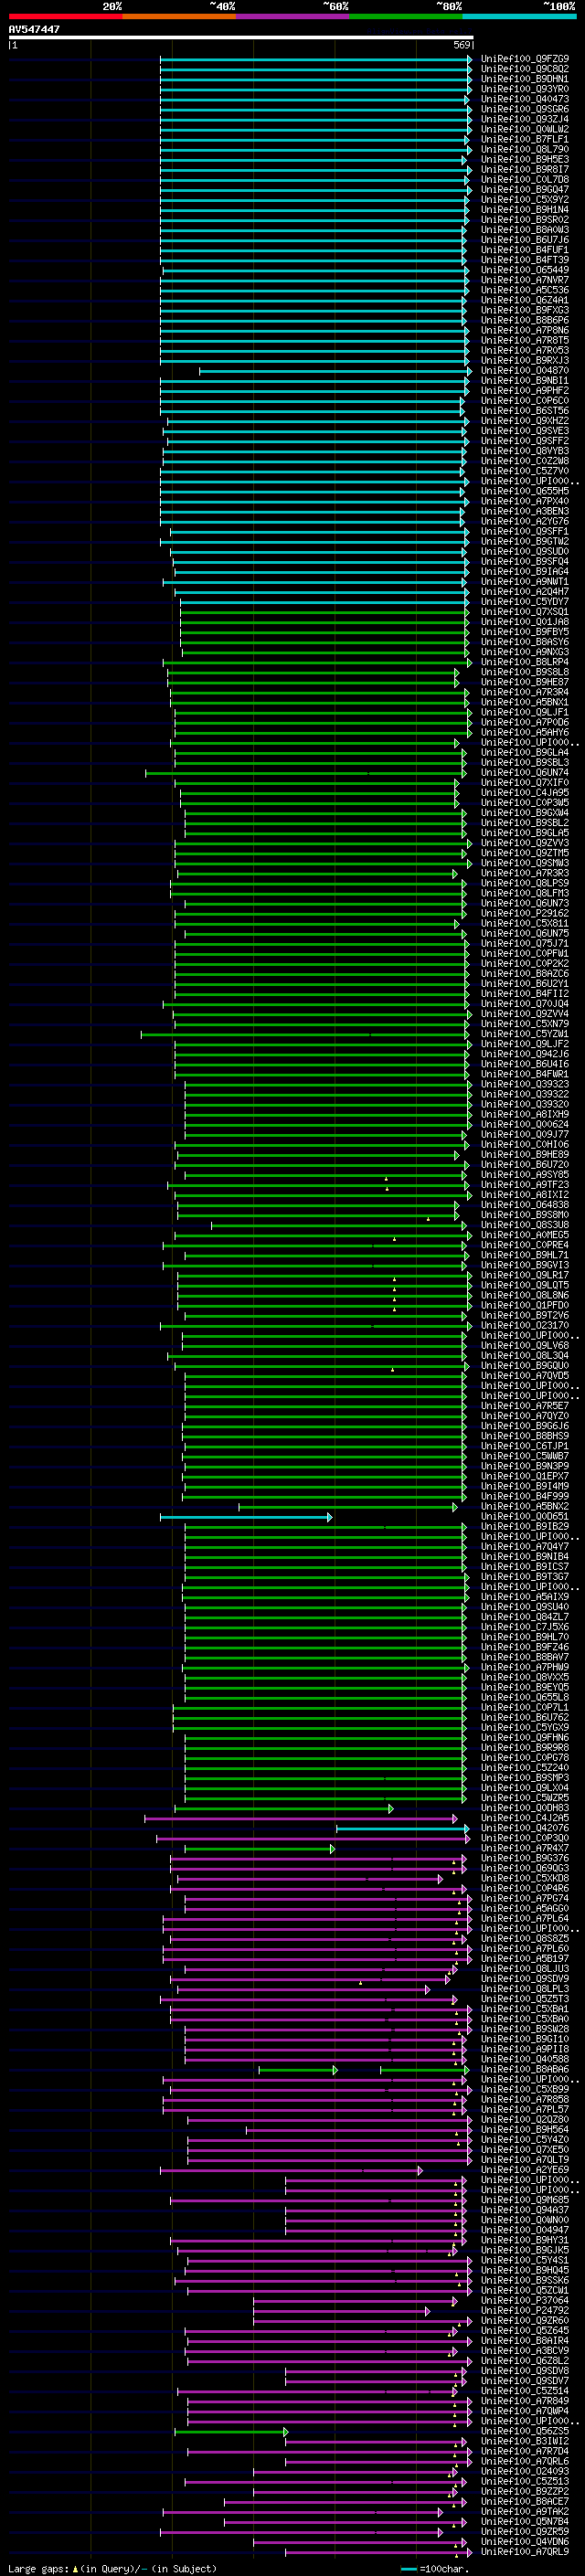Open hit UniRef100_B9DHN1

click(x=525, y=79)
